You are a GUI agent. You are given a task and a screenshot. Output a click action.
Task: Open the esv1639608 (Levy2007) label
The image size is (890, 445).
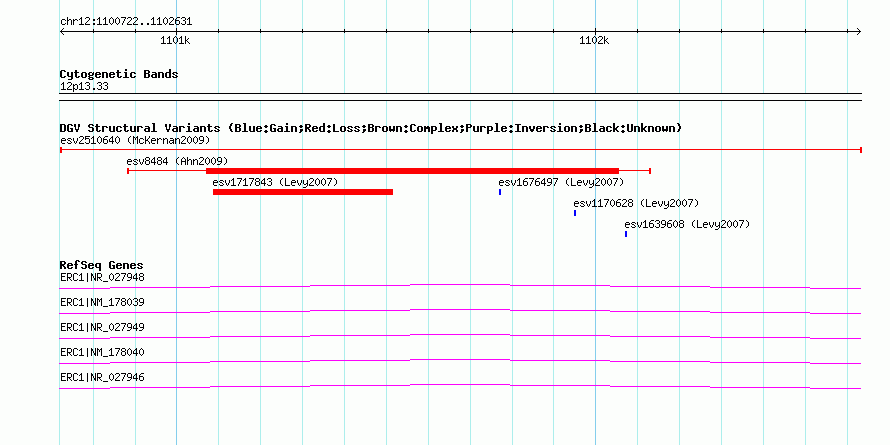coord(687,224)
